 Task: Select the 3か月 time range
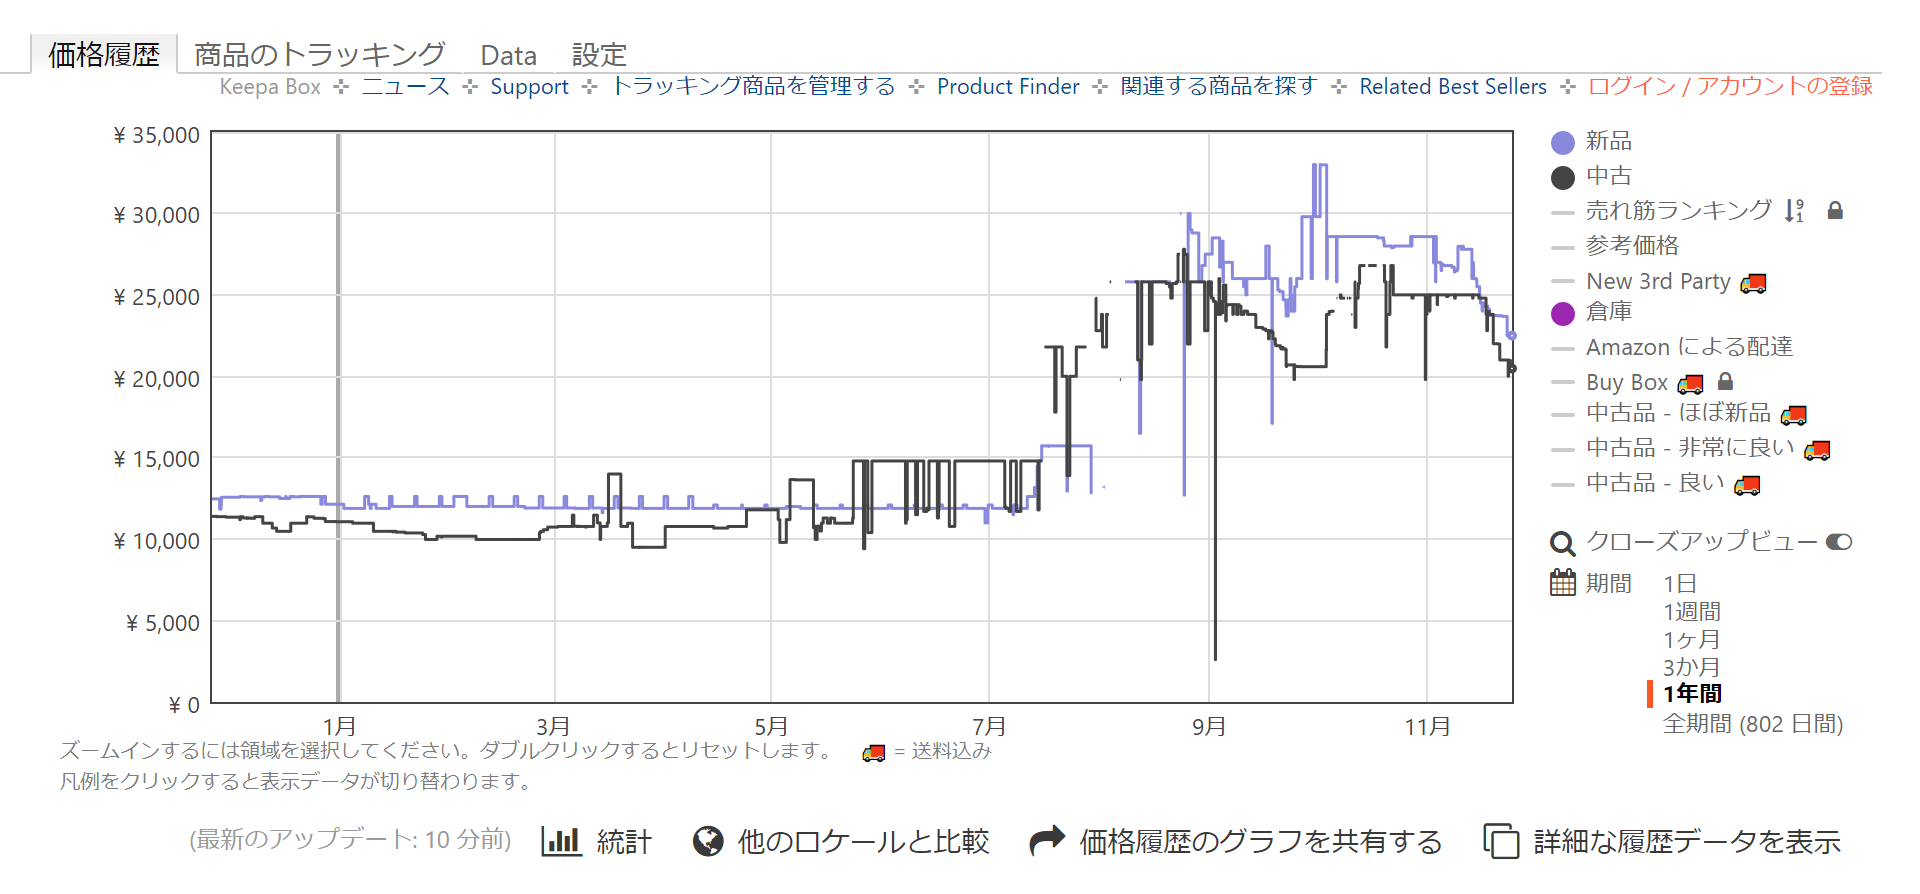(1691, 667)
